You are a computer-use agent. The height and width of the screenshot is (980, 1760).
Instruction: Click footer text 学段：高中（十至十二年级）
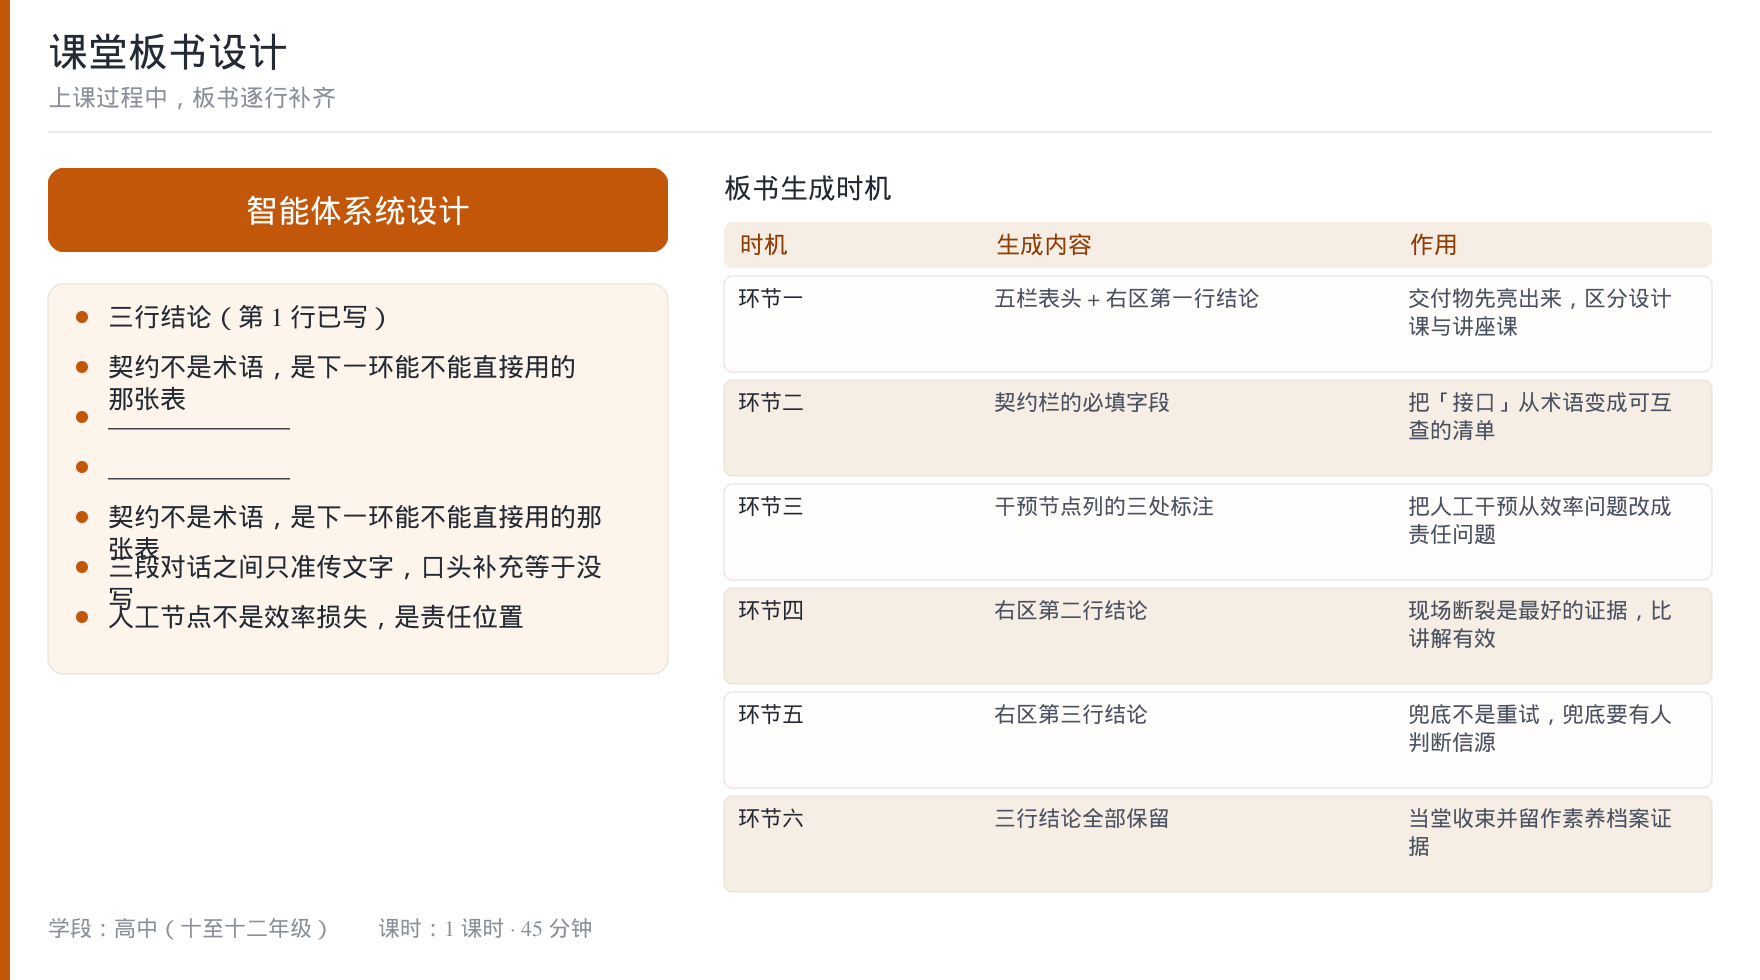point(189,928)
